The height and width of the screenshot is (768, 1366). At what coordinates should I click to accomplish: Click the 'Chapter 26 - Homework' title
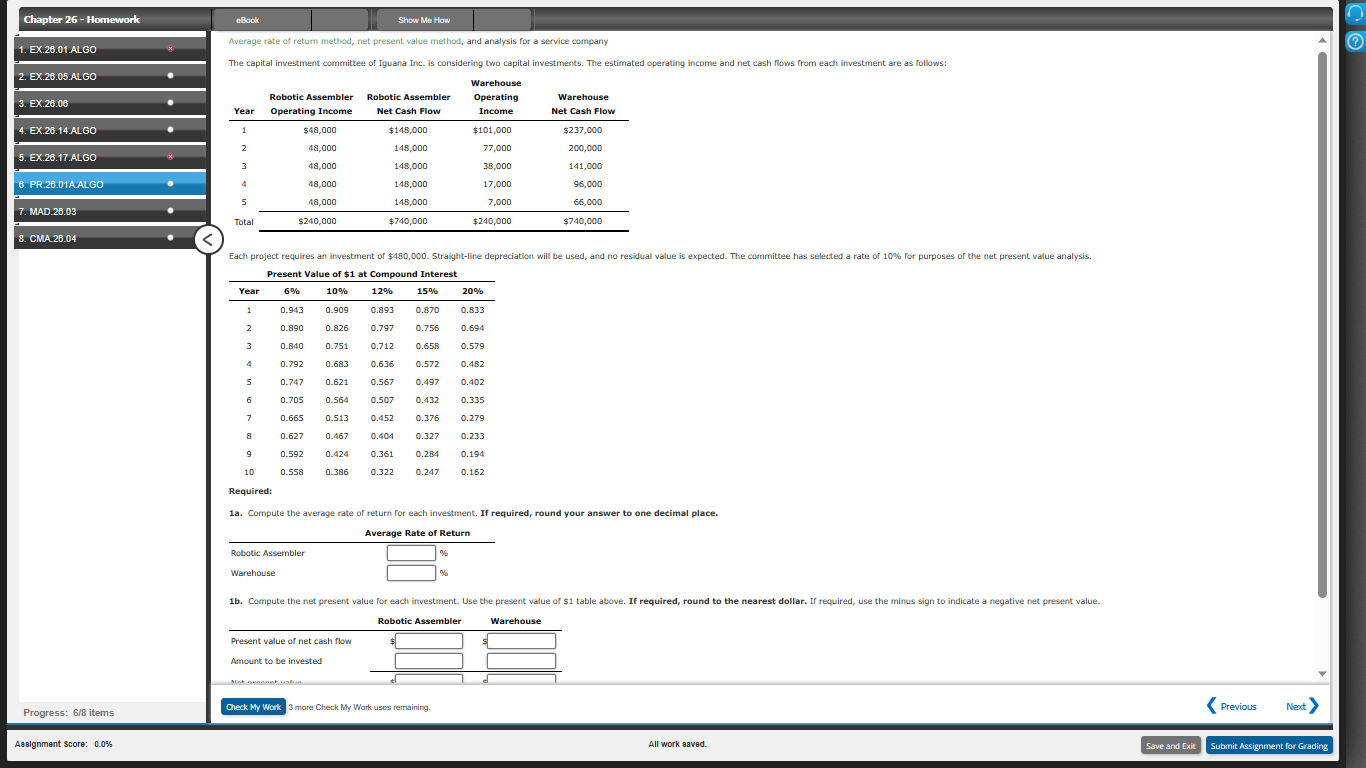tap(82, 19)
